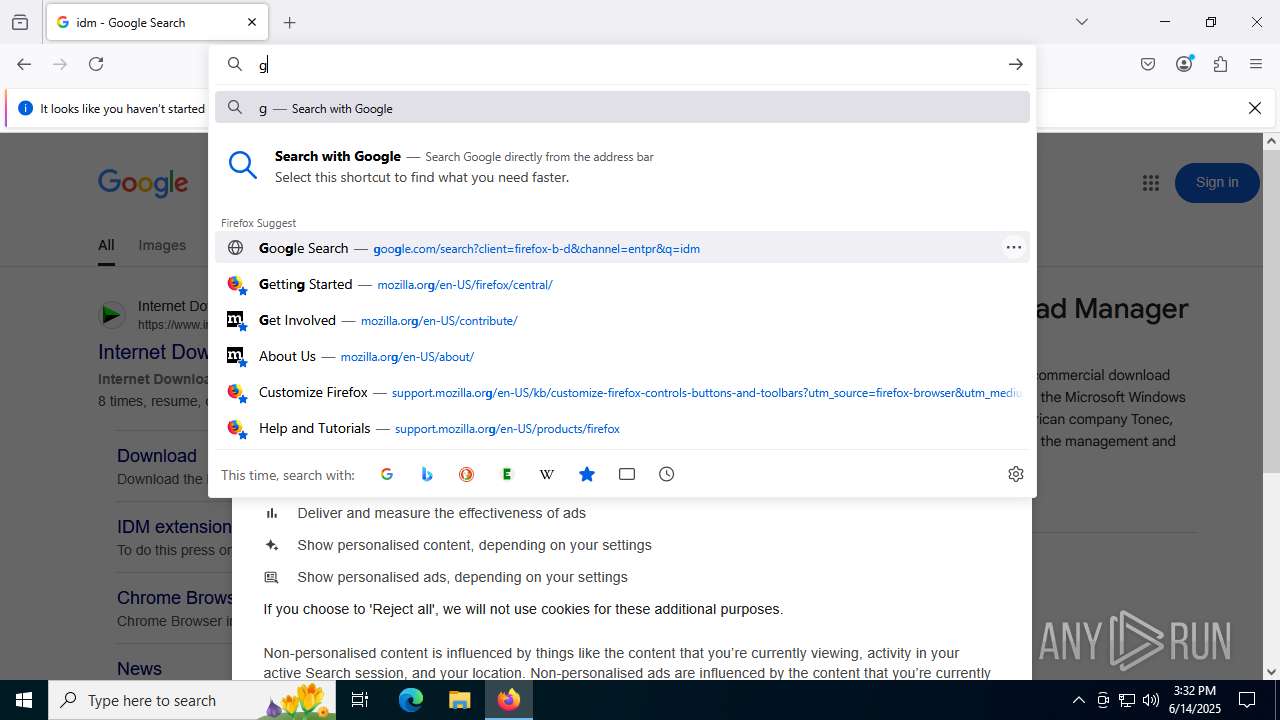Search this time with Wikipedia icon
The width and height of the screenshot is (1280, 720).
coord(547,474)
